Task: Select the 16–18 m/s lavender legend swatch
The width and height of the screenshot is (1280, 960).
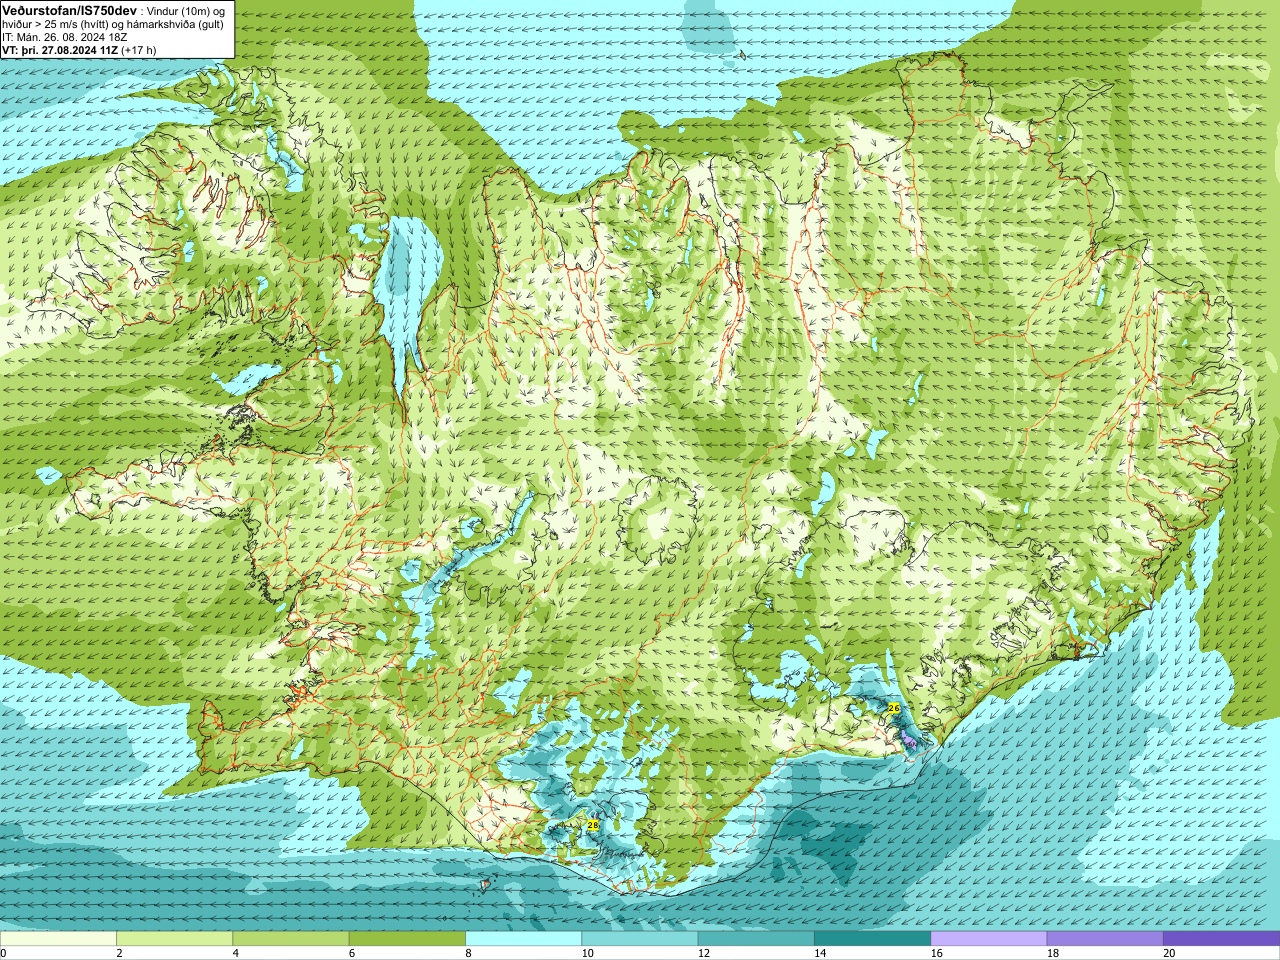Action: pos(989,939)
